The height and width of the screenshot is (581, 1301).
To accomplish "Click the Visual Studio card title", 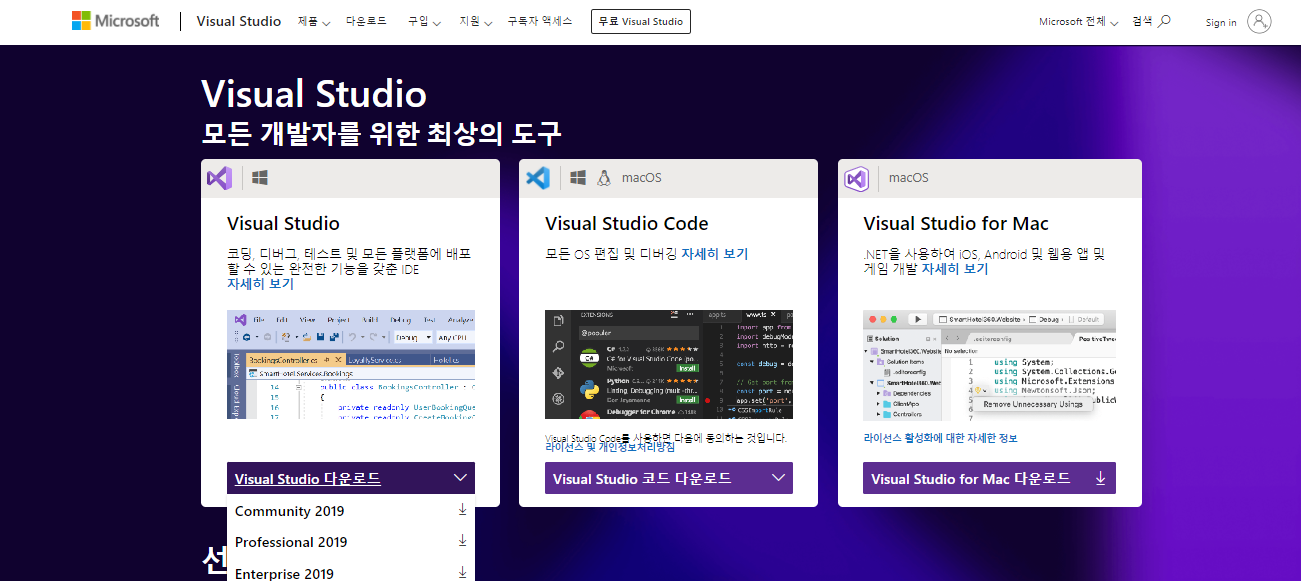I will (283, 224).
